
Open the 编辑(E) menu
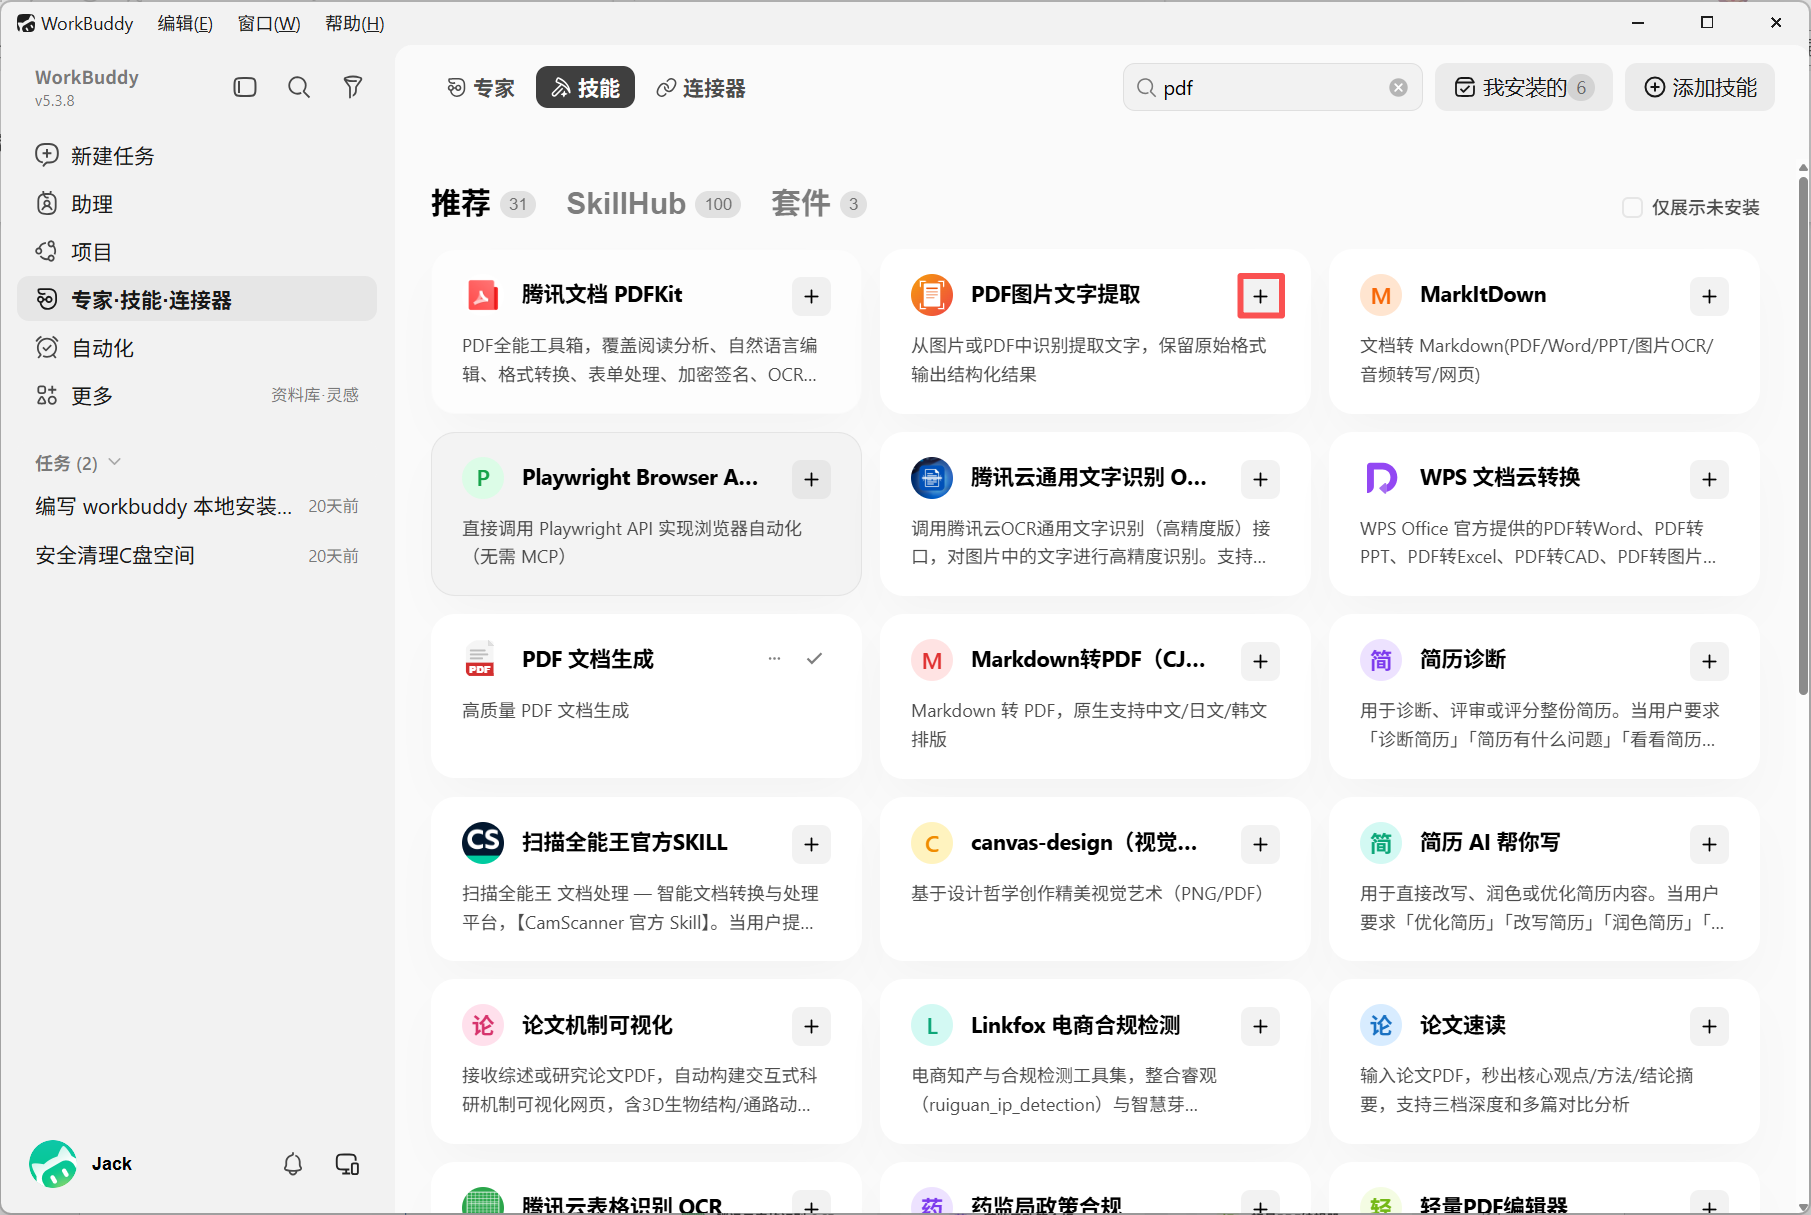tap(185, 24)
